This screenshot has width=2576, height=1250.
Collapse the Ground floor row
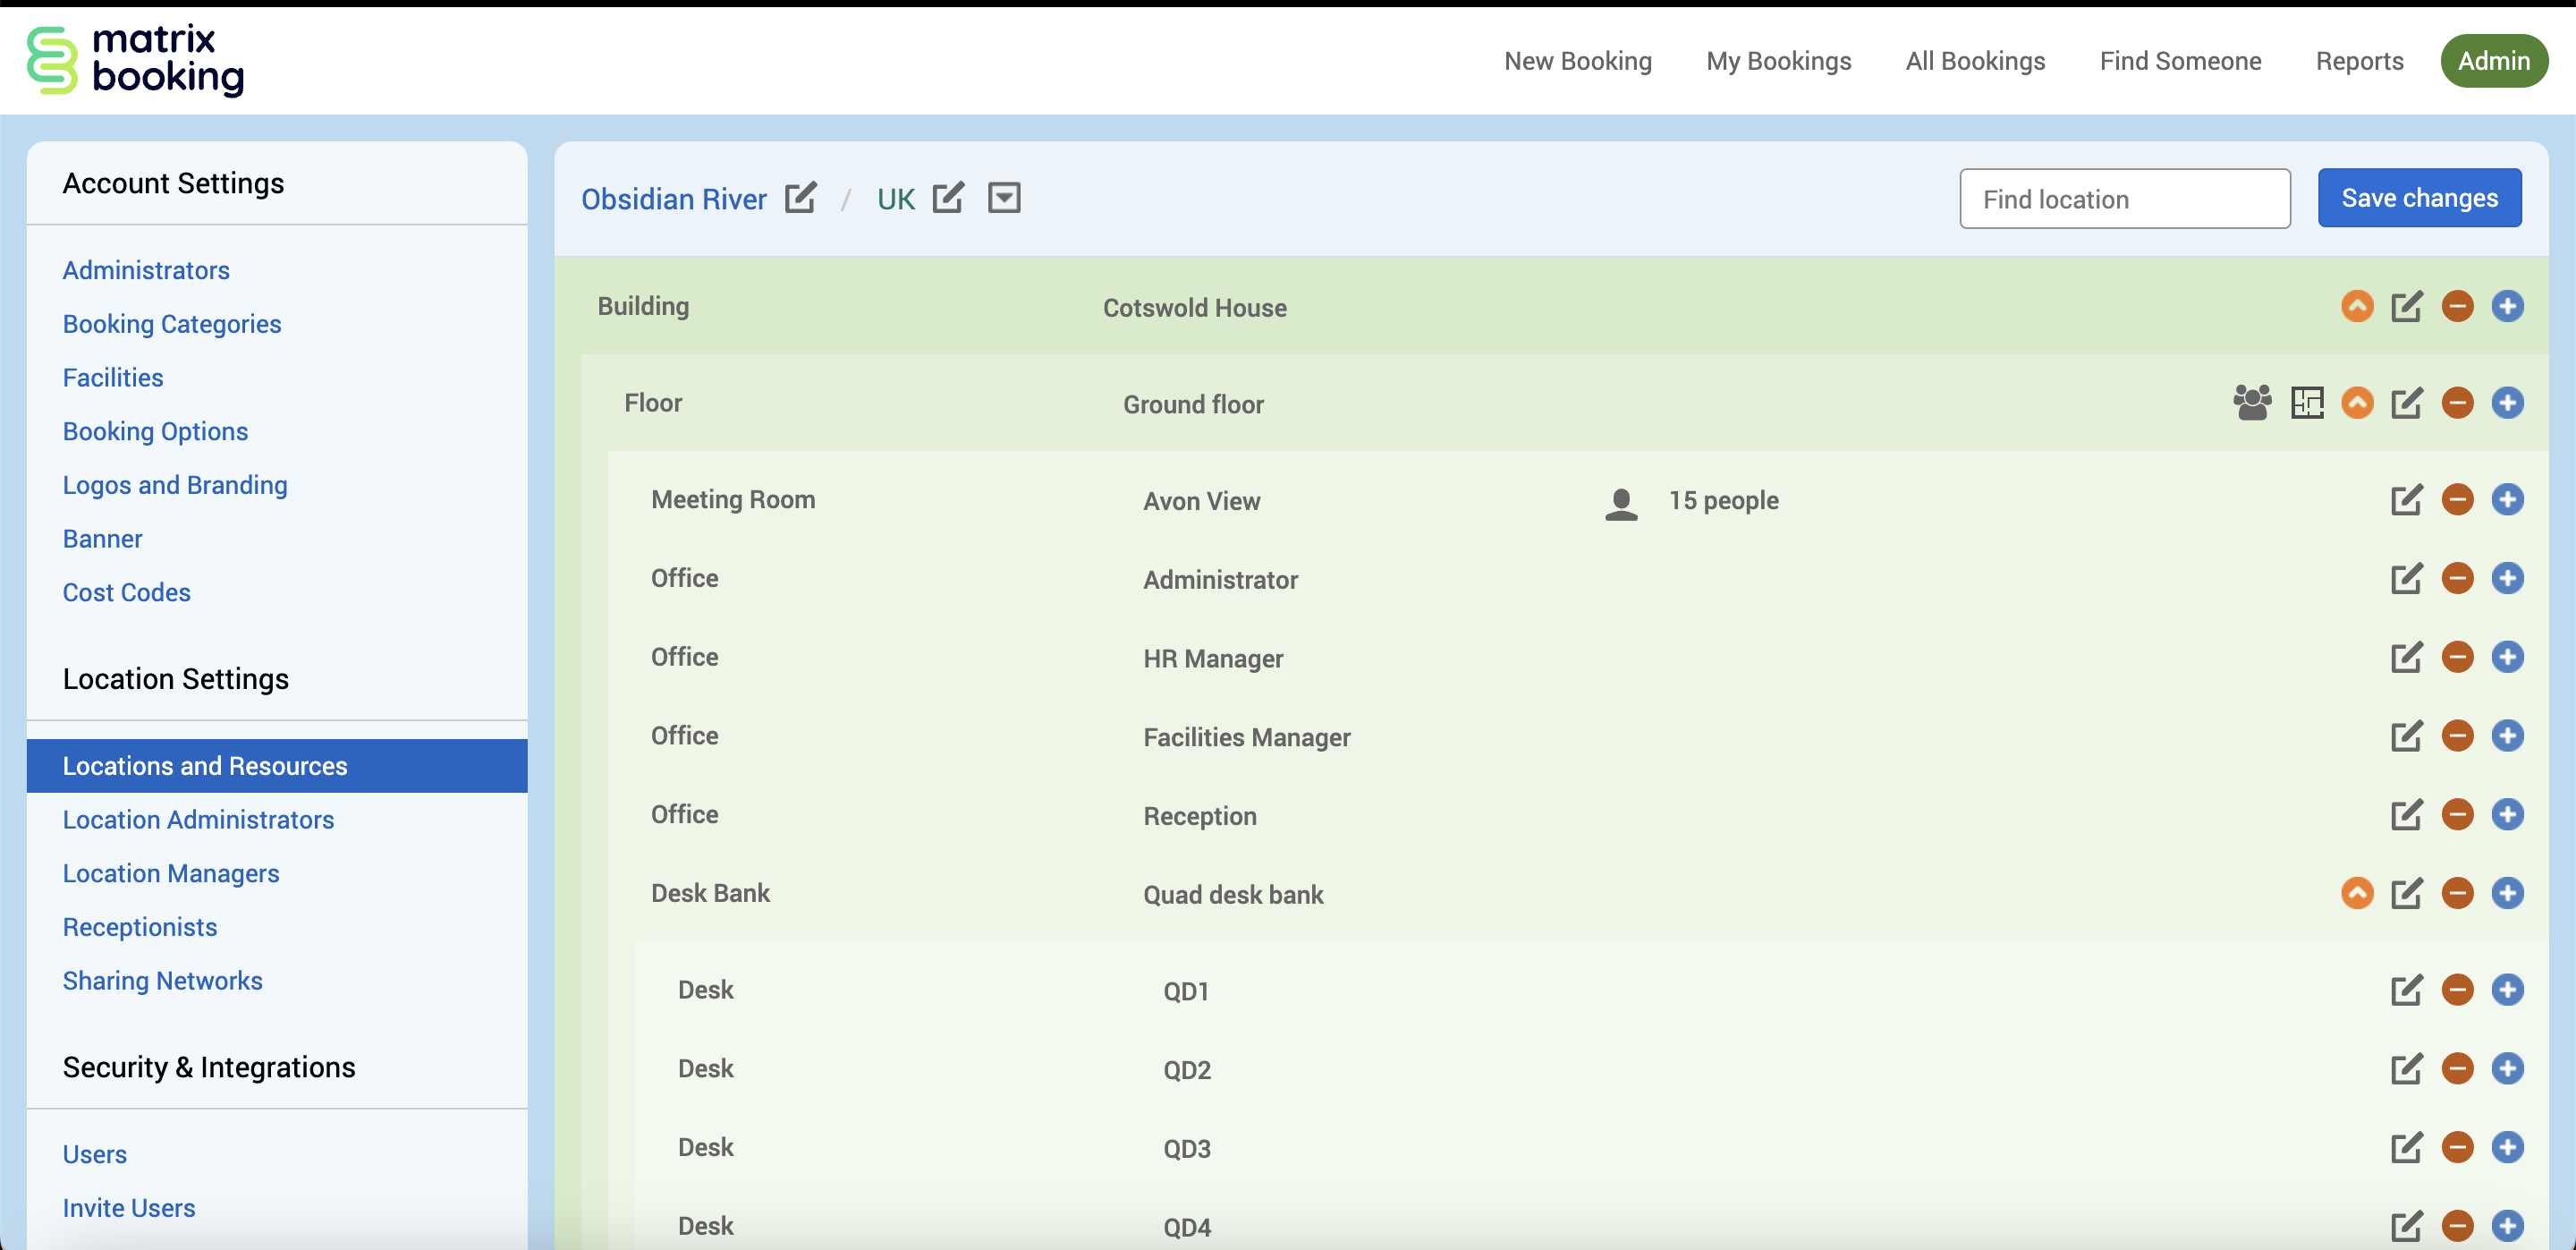[x=2357, y=403]
